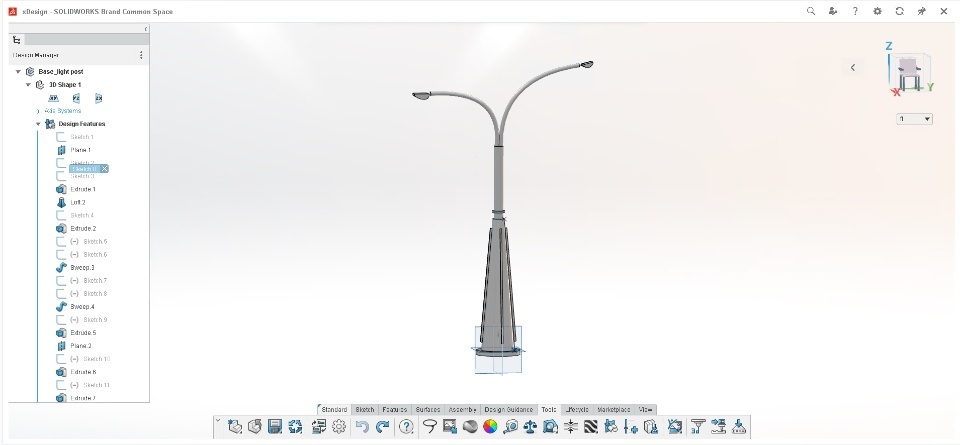Click the funnel filter icon in toolbar
The width and height of the screenshot is (960, 445).
[697, 427]
